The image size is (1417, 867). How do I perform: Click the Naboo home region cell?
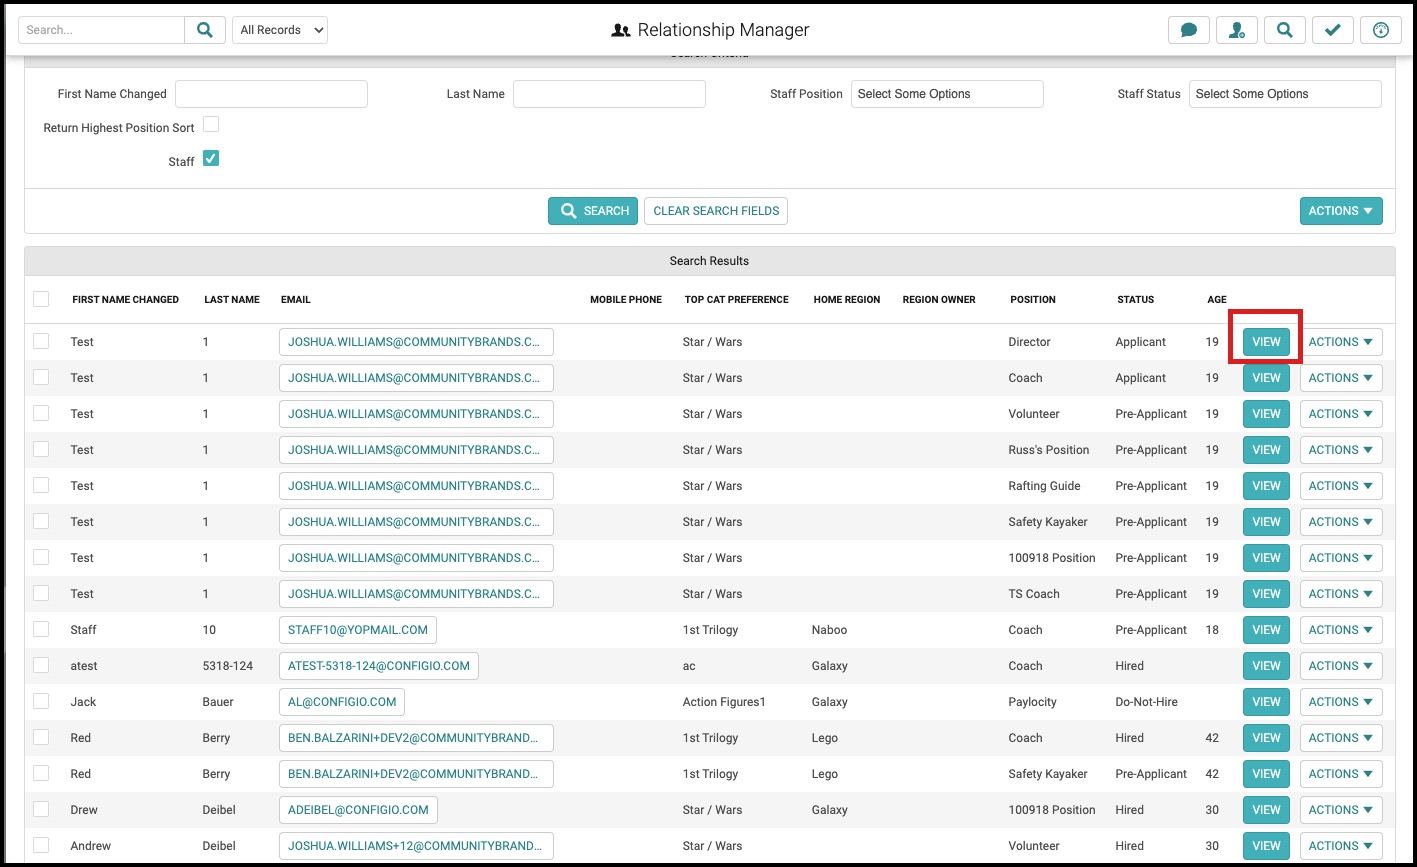tap(829, 630)
